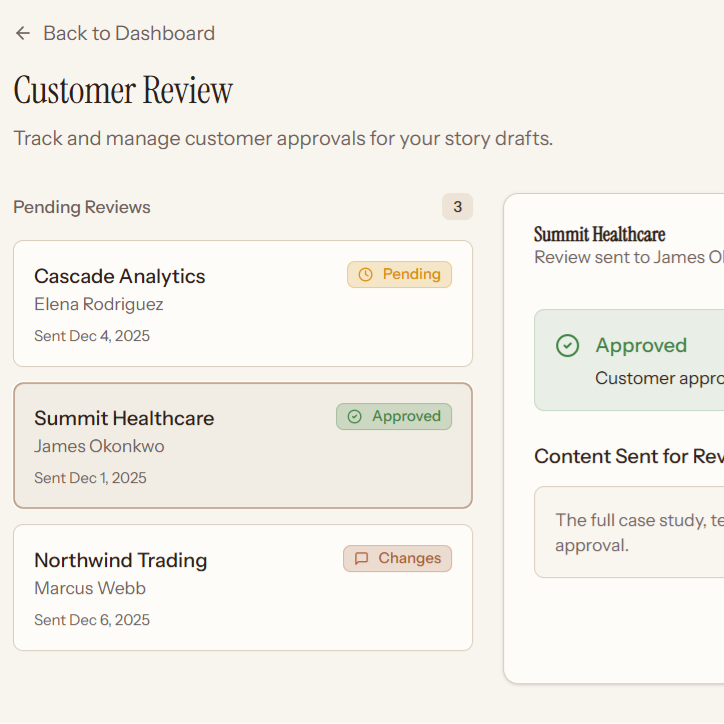Image resolution: width=724 pixels, height=724 pixels.
Task: Click the clock icon in the Pending badge
Action: 365,274
